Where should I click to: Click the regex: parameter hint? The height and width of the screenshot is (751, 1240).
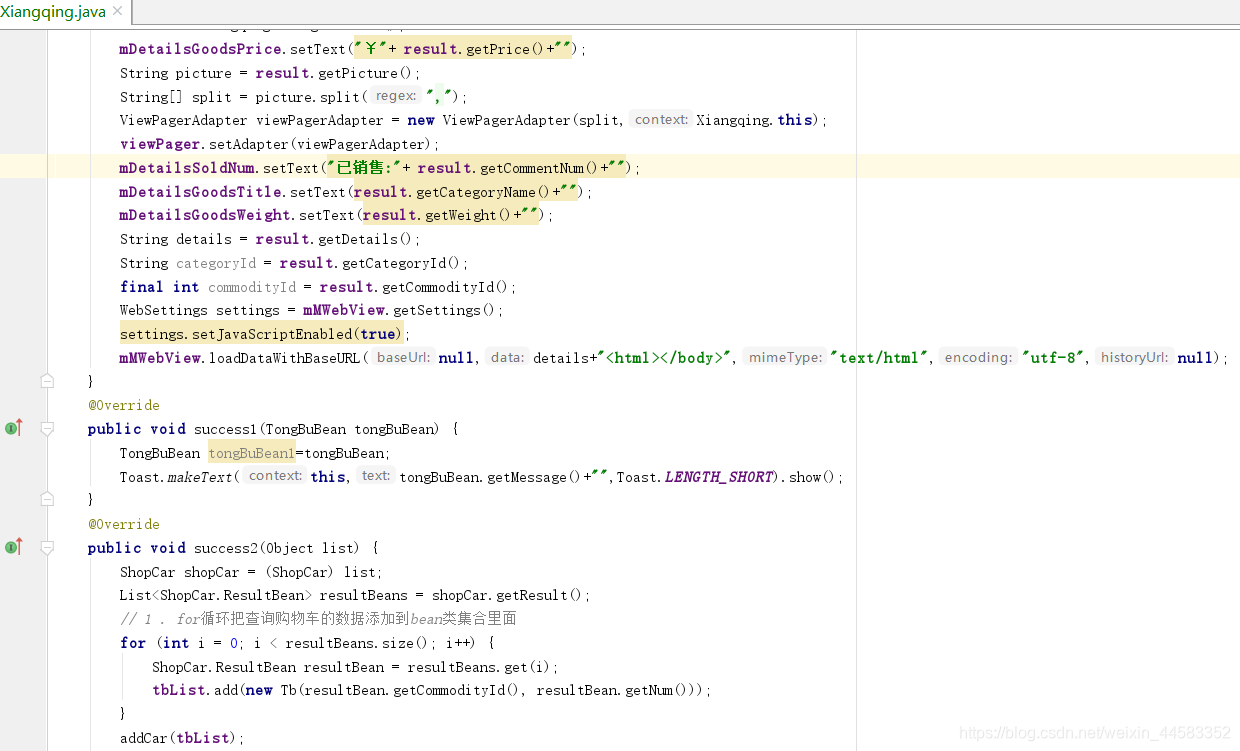pos(396,96)
